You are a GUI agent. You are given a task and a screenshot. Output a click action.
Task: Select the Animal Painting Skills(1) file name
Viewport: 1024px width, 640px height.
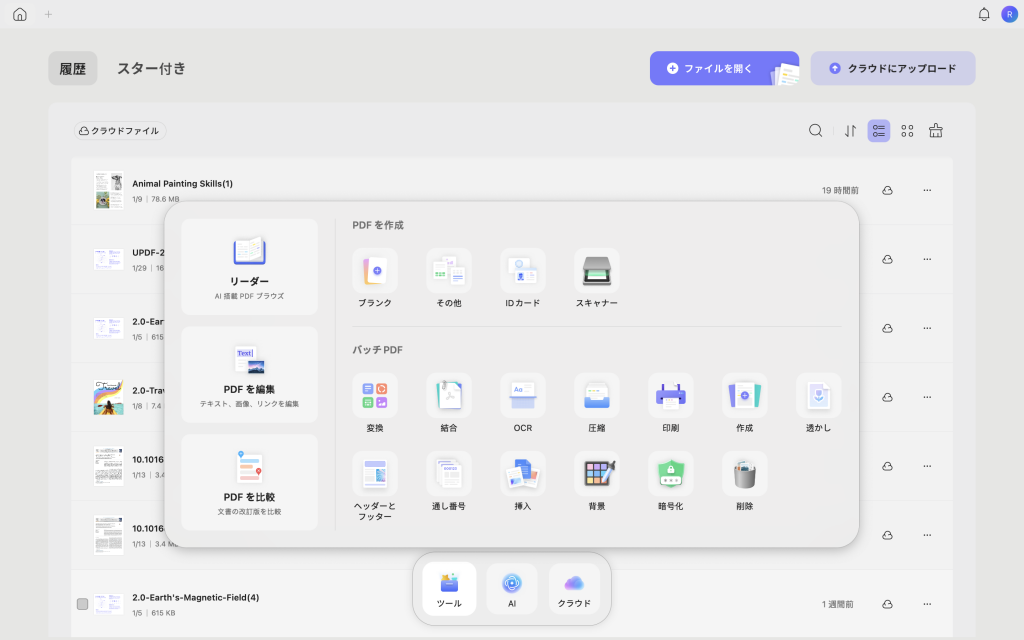click(182, 184)
